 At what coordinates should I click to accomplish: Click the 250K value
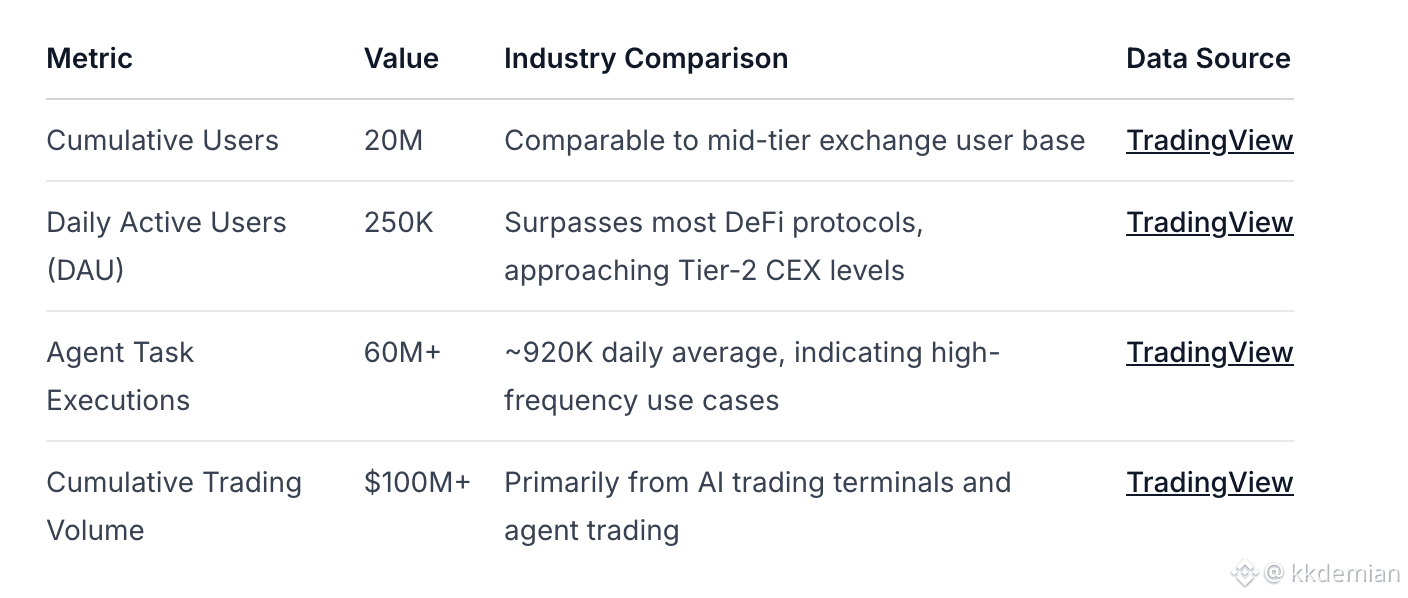tap(398, 222)
